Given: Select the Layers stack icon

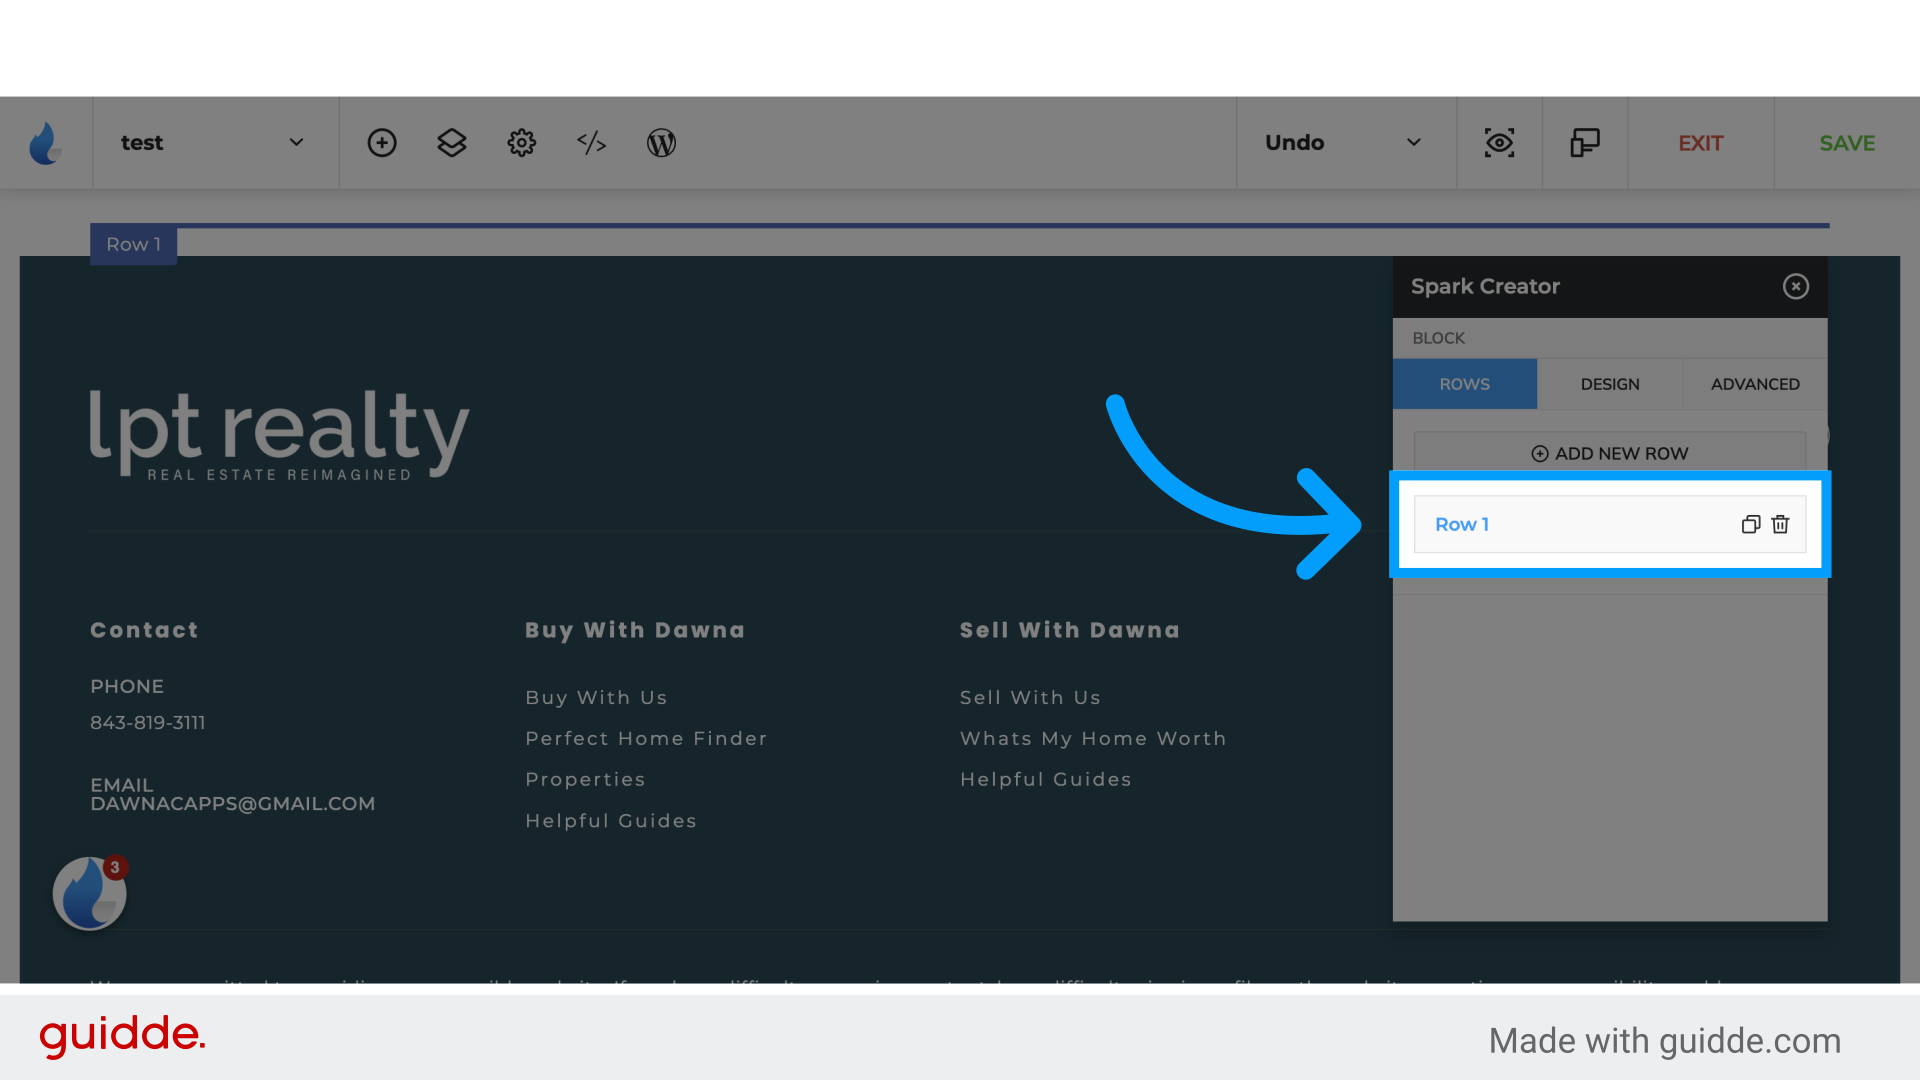Looking at the screenshot, I should pos(451,141).
